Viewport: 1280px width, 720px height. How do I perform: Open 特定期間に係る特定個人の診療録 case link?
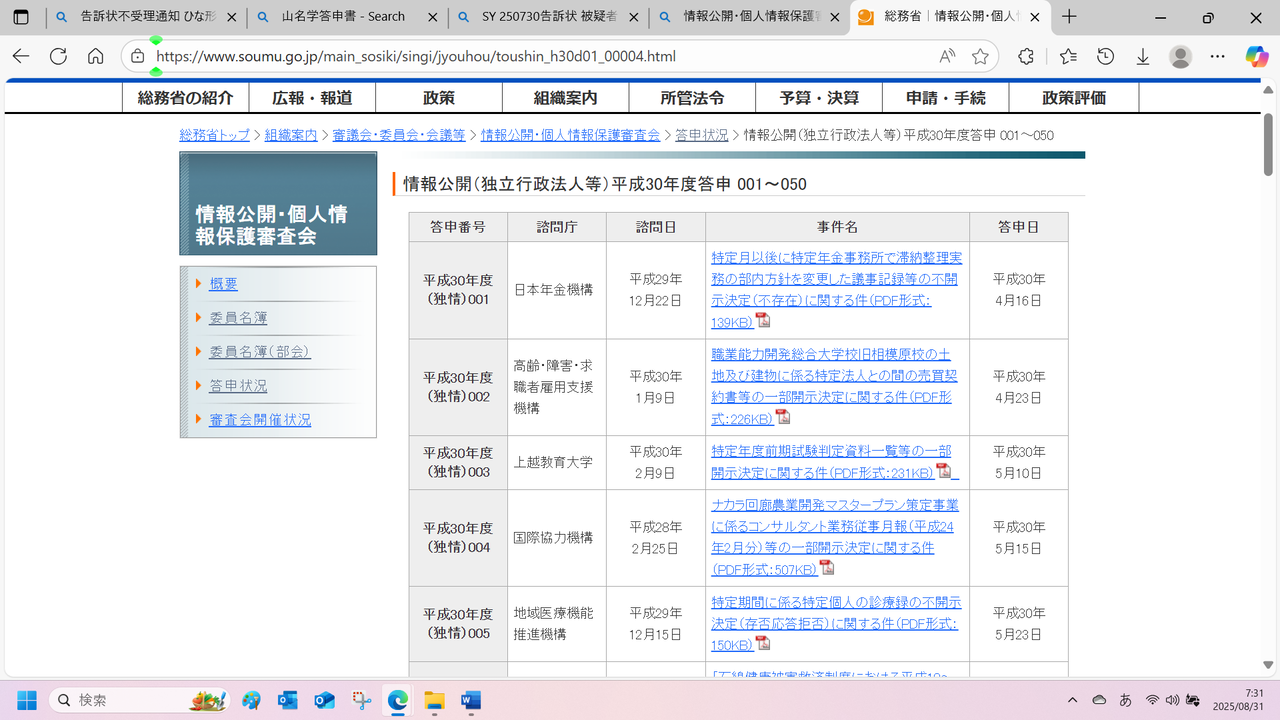coord(836,624)
